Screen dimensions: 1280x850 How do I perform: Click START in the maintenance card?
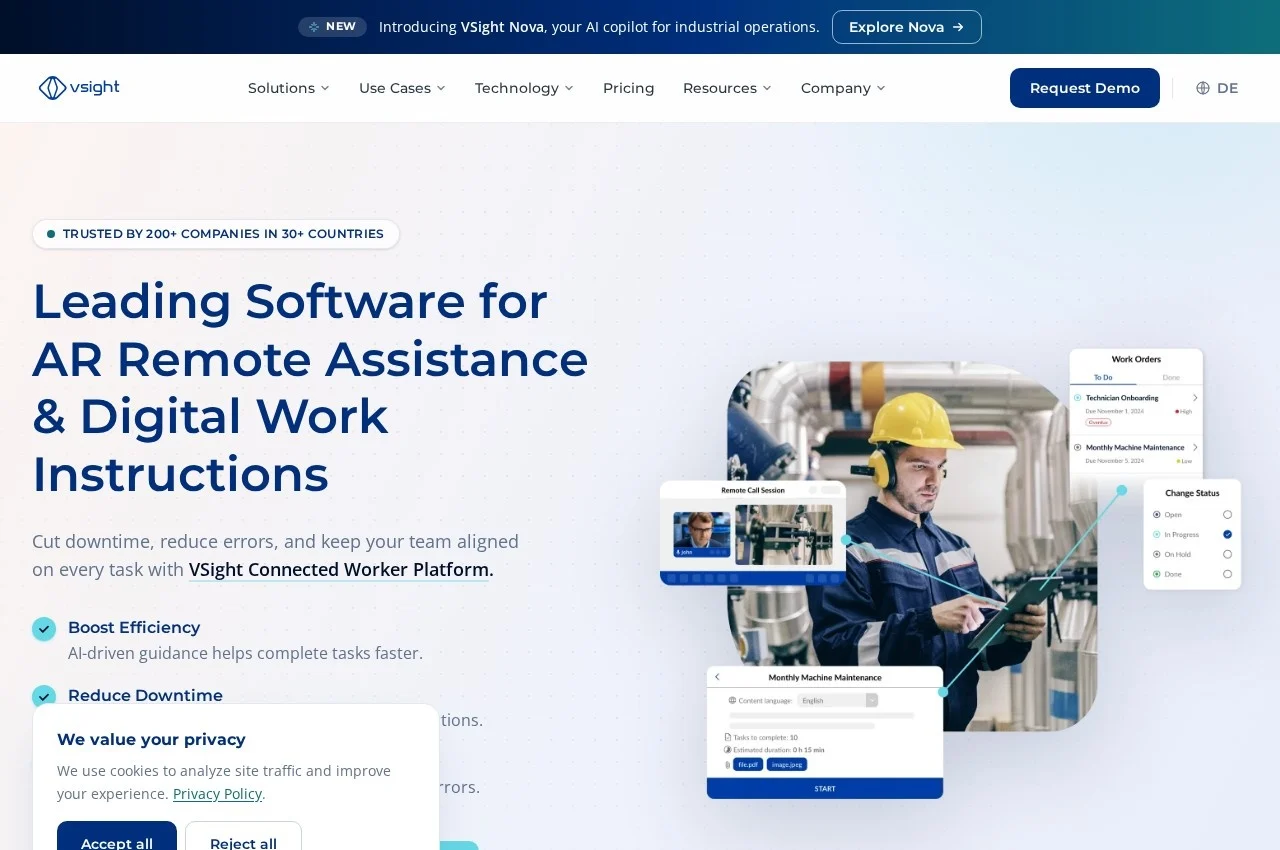[825, 789]
